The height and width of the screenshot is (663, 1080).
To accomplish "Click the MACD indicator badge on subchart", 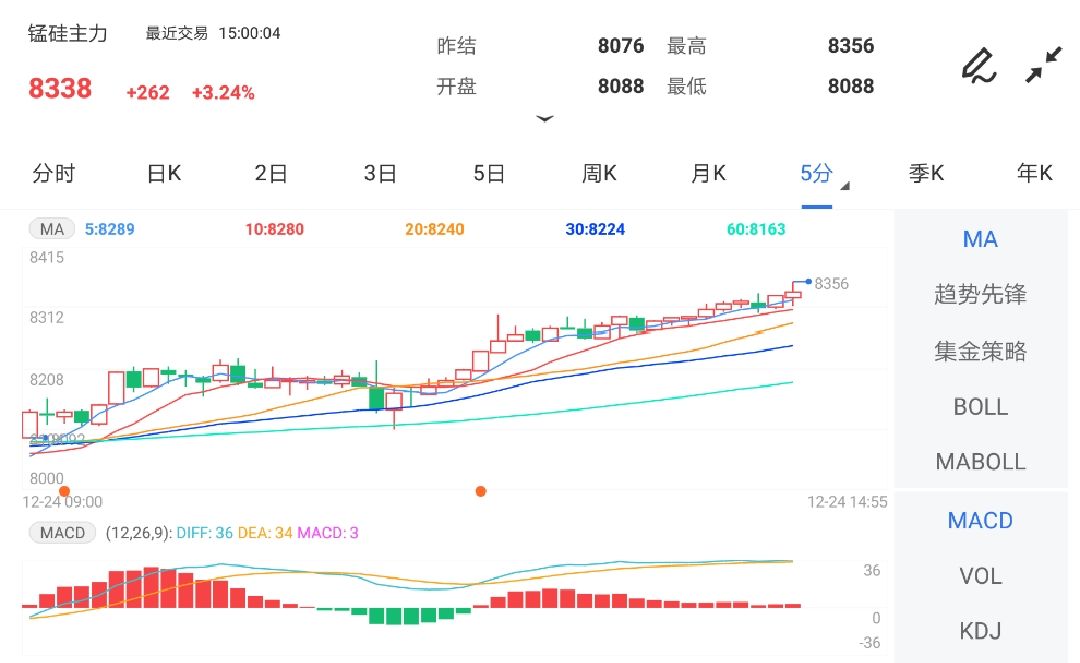I will 62,533.
